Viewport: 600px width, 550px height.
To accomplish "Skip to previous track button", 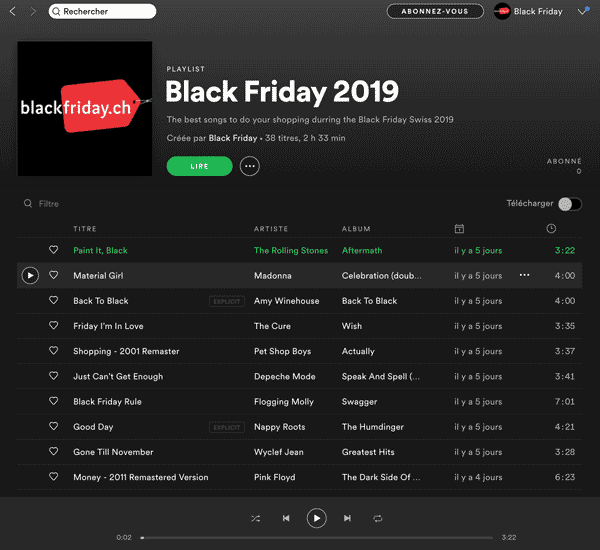I will pos(286,518).
